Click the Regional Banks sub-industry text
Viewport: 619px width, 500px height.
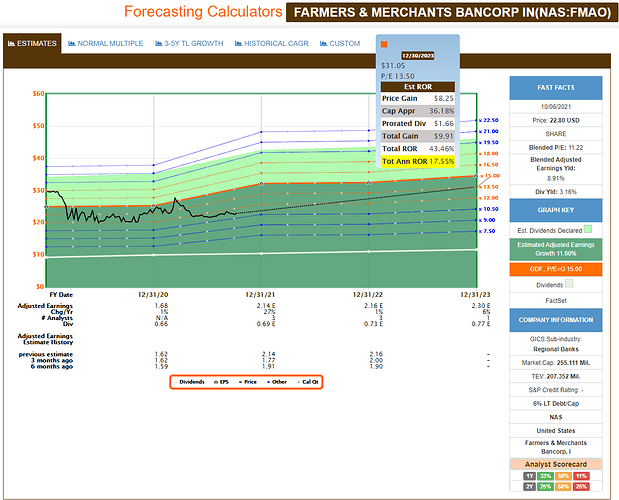[x=556, y=349]
